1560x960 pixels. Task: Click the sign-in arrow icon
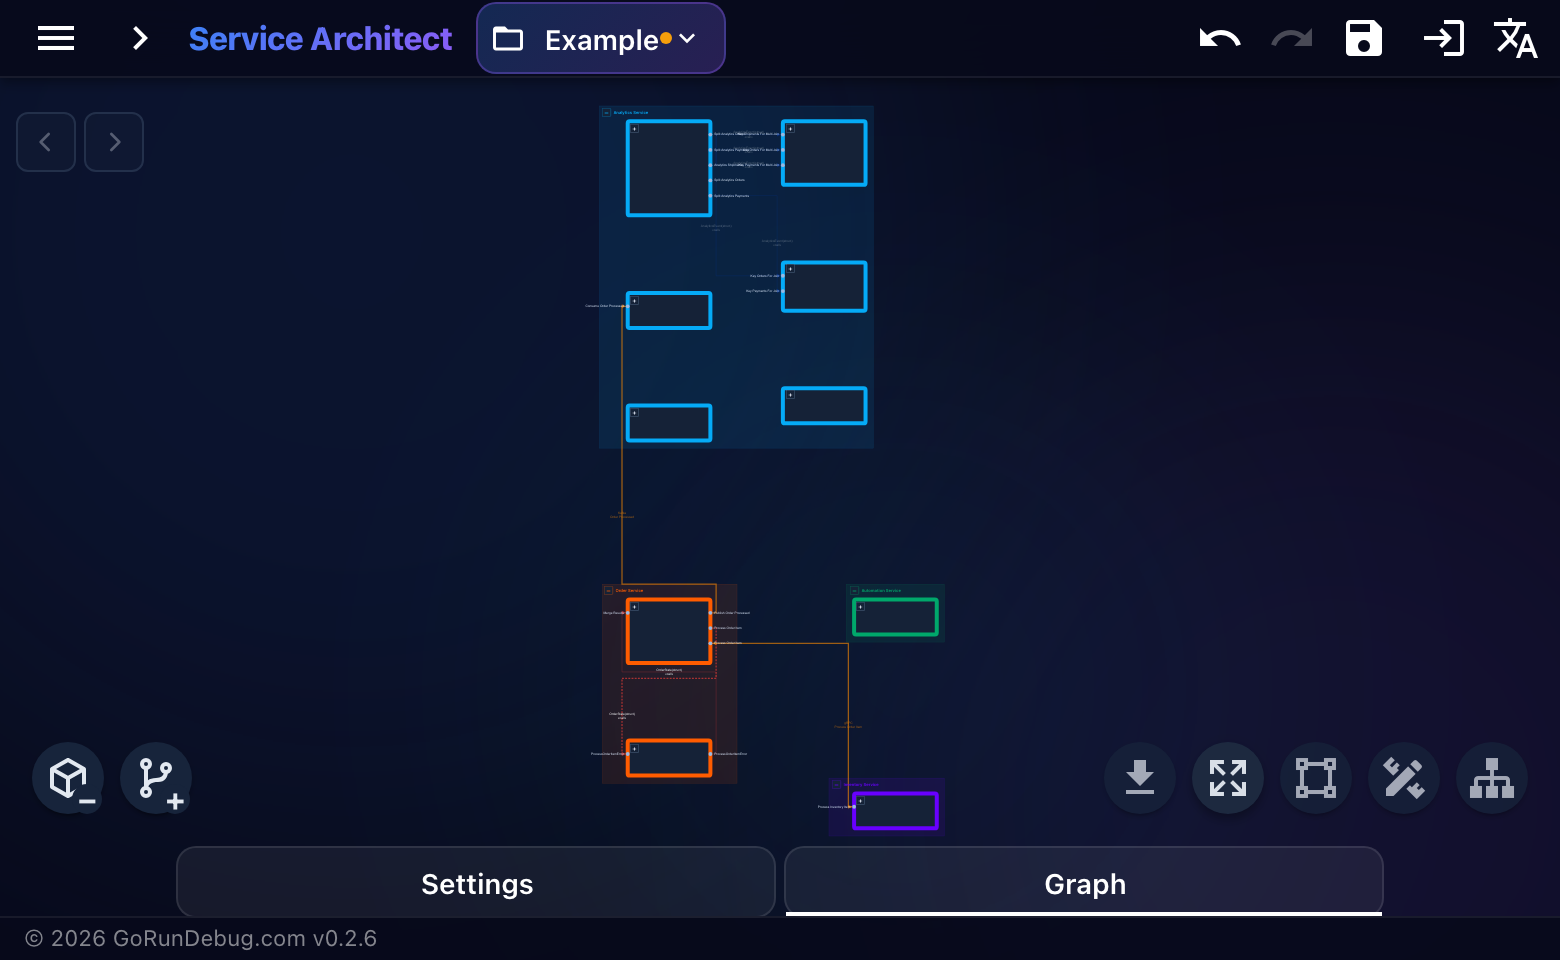(x=1443, y=38)
